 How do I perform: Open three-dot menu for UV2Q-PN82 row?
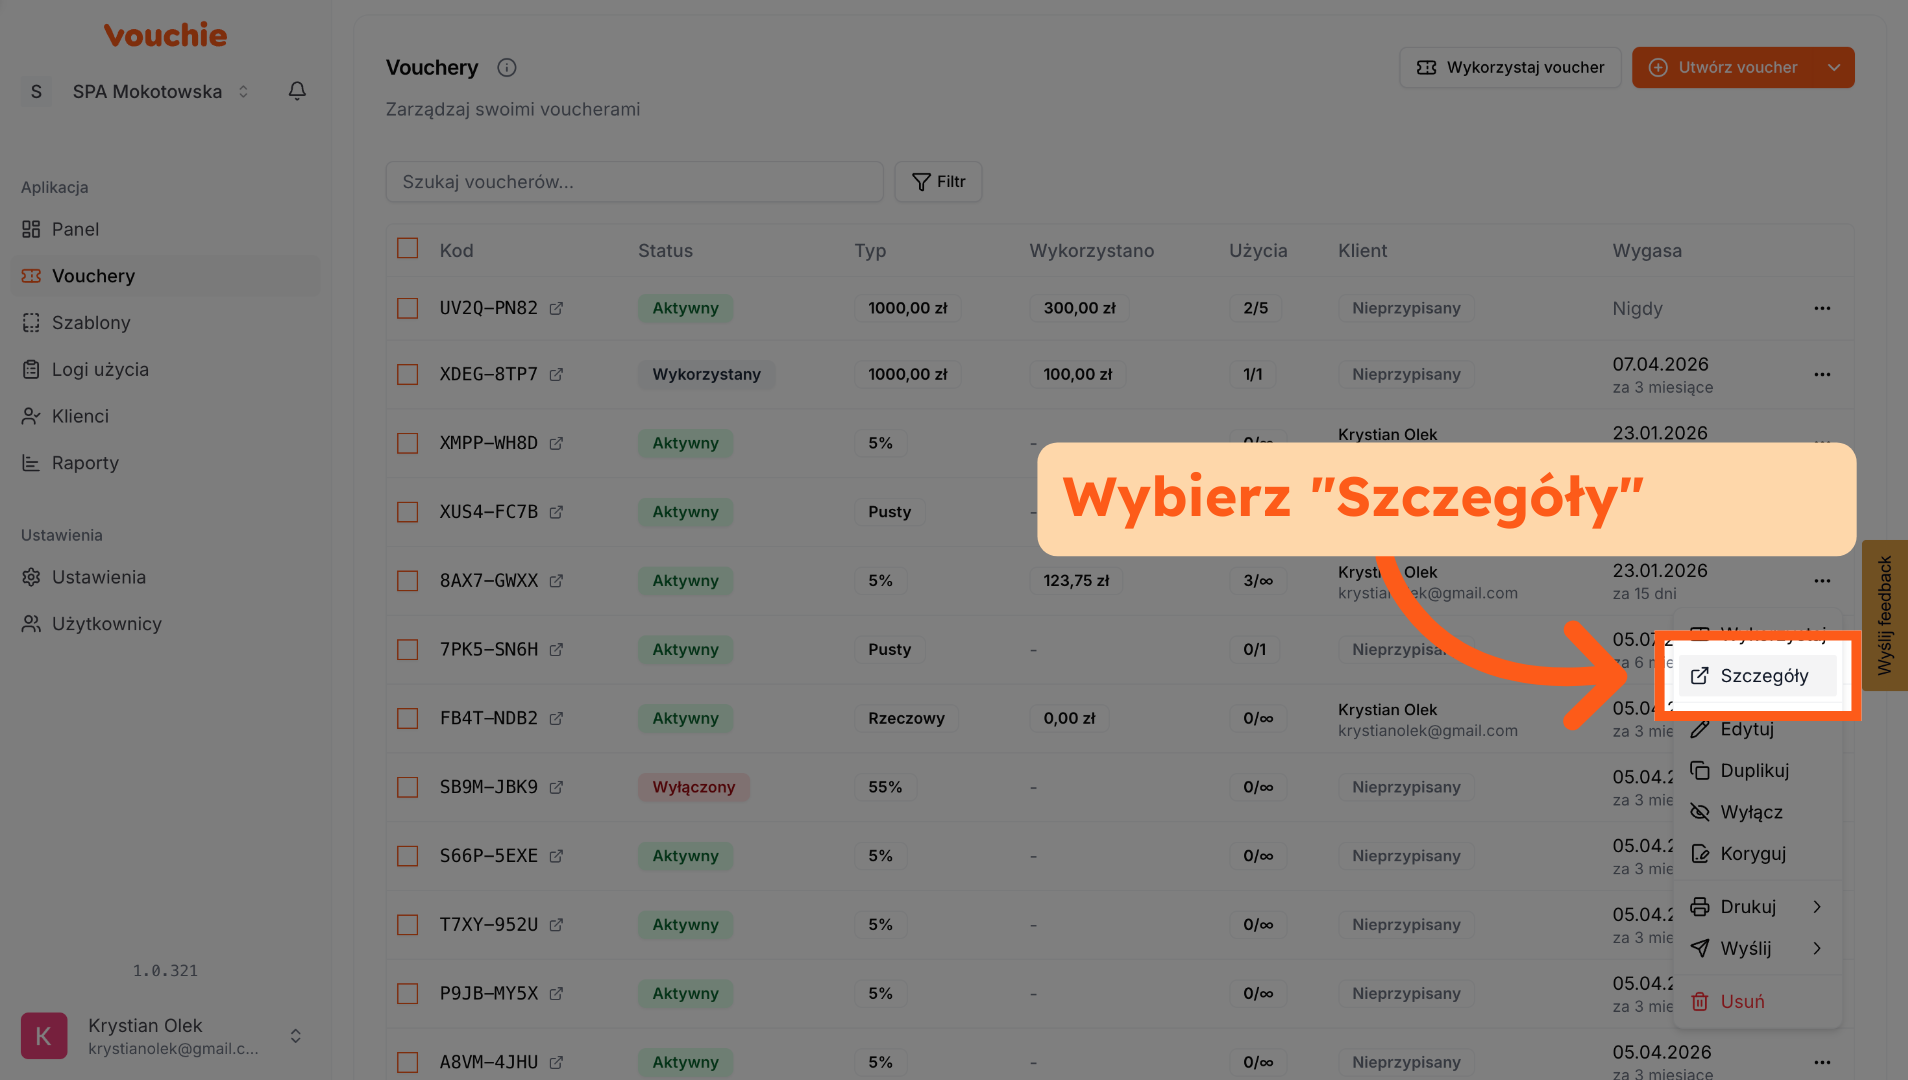tap(1822, 309)
